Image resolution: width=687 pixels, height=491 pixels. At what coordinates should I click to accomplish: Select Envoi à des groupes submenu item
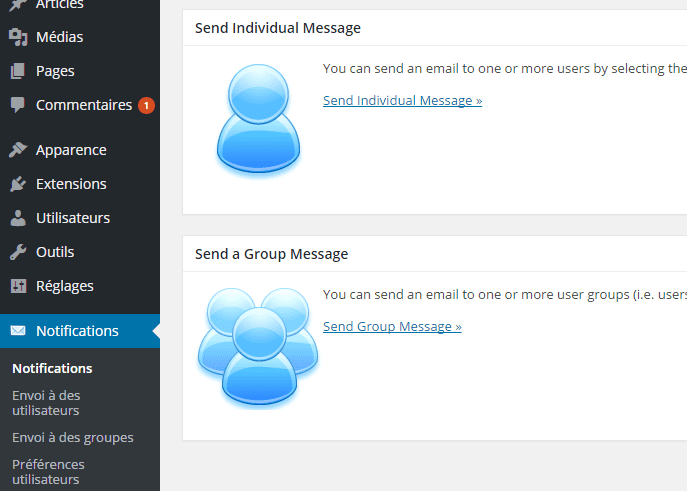tap(73, 438)
